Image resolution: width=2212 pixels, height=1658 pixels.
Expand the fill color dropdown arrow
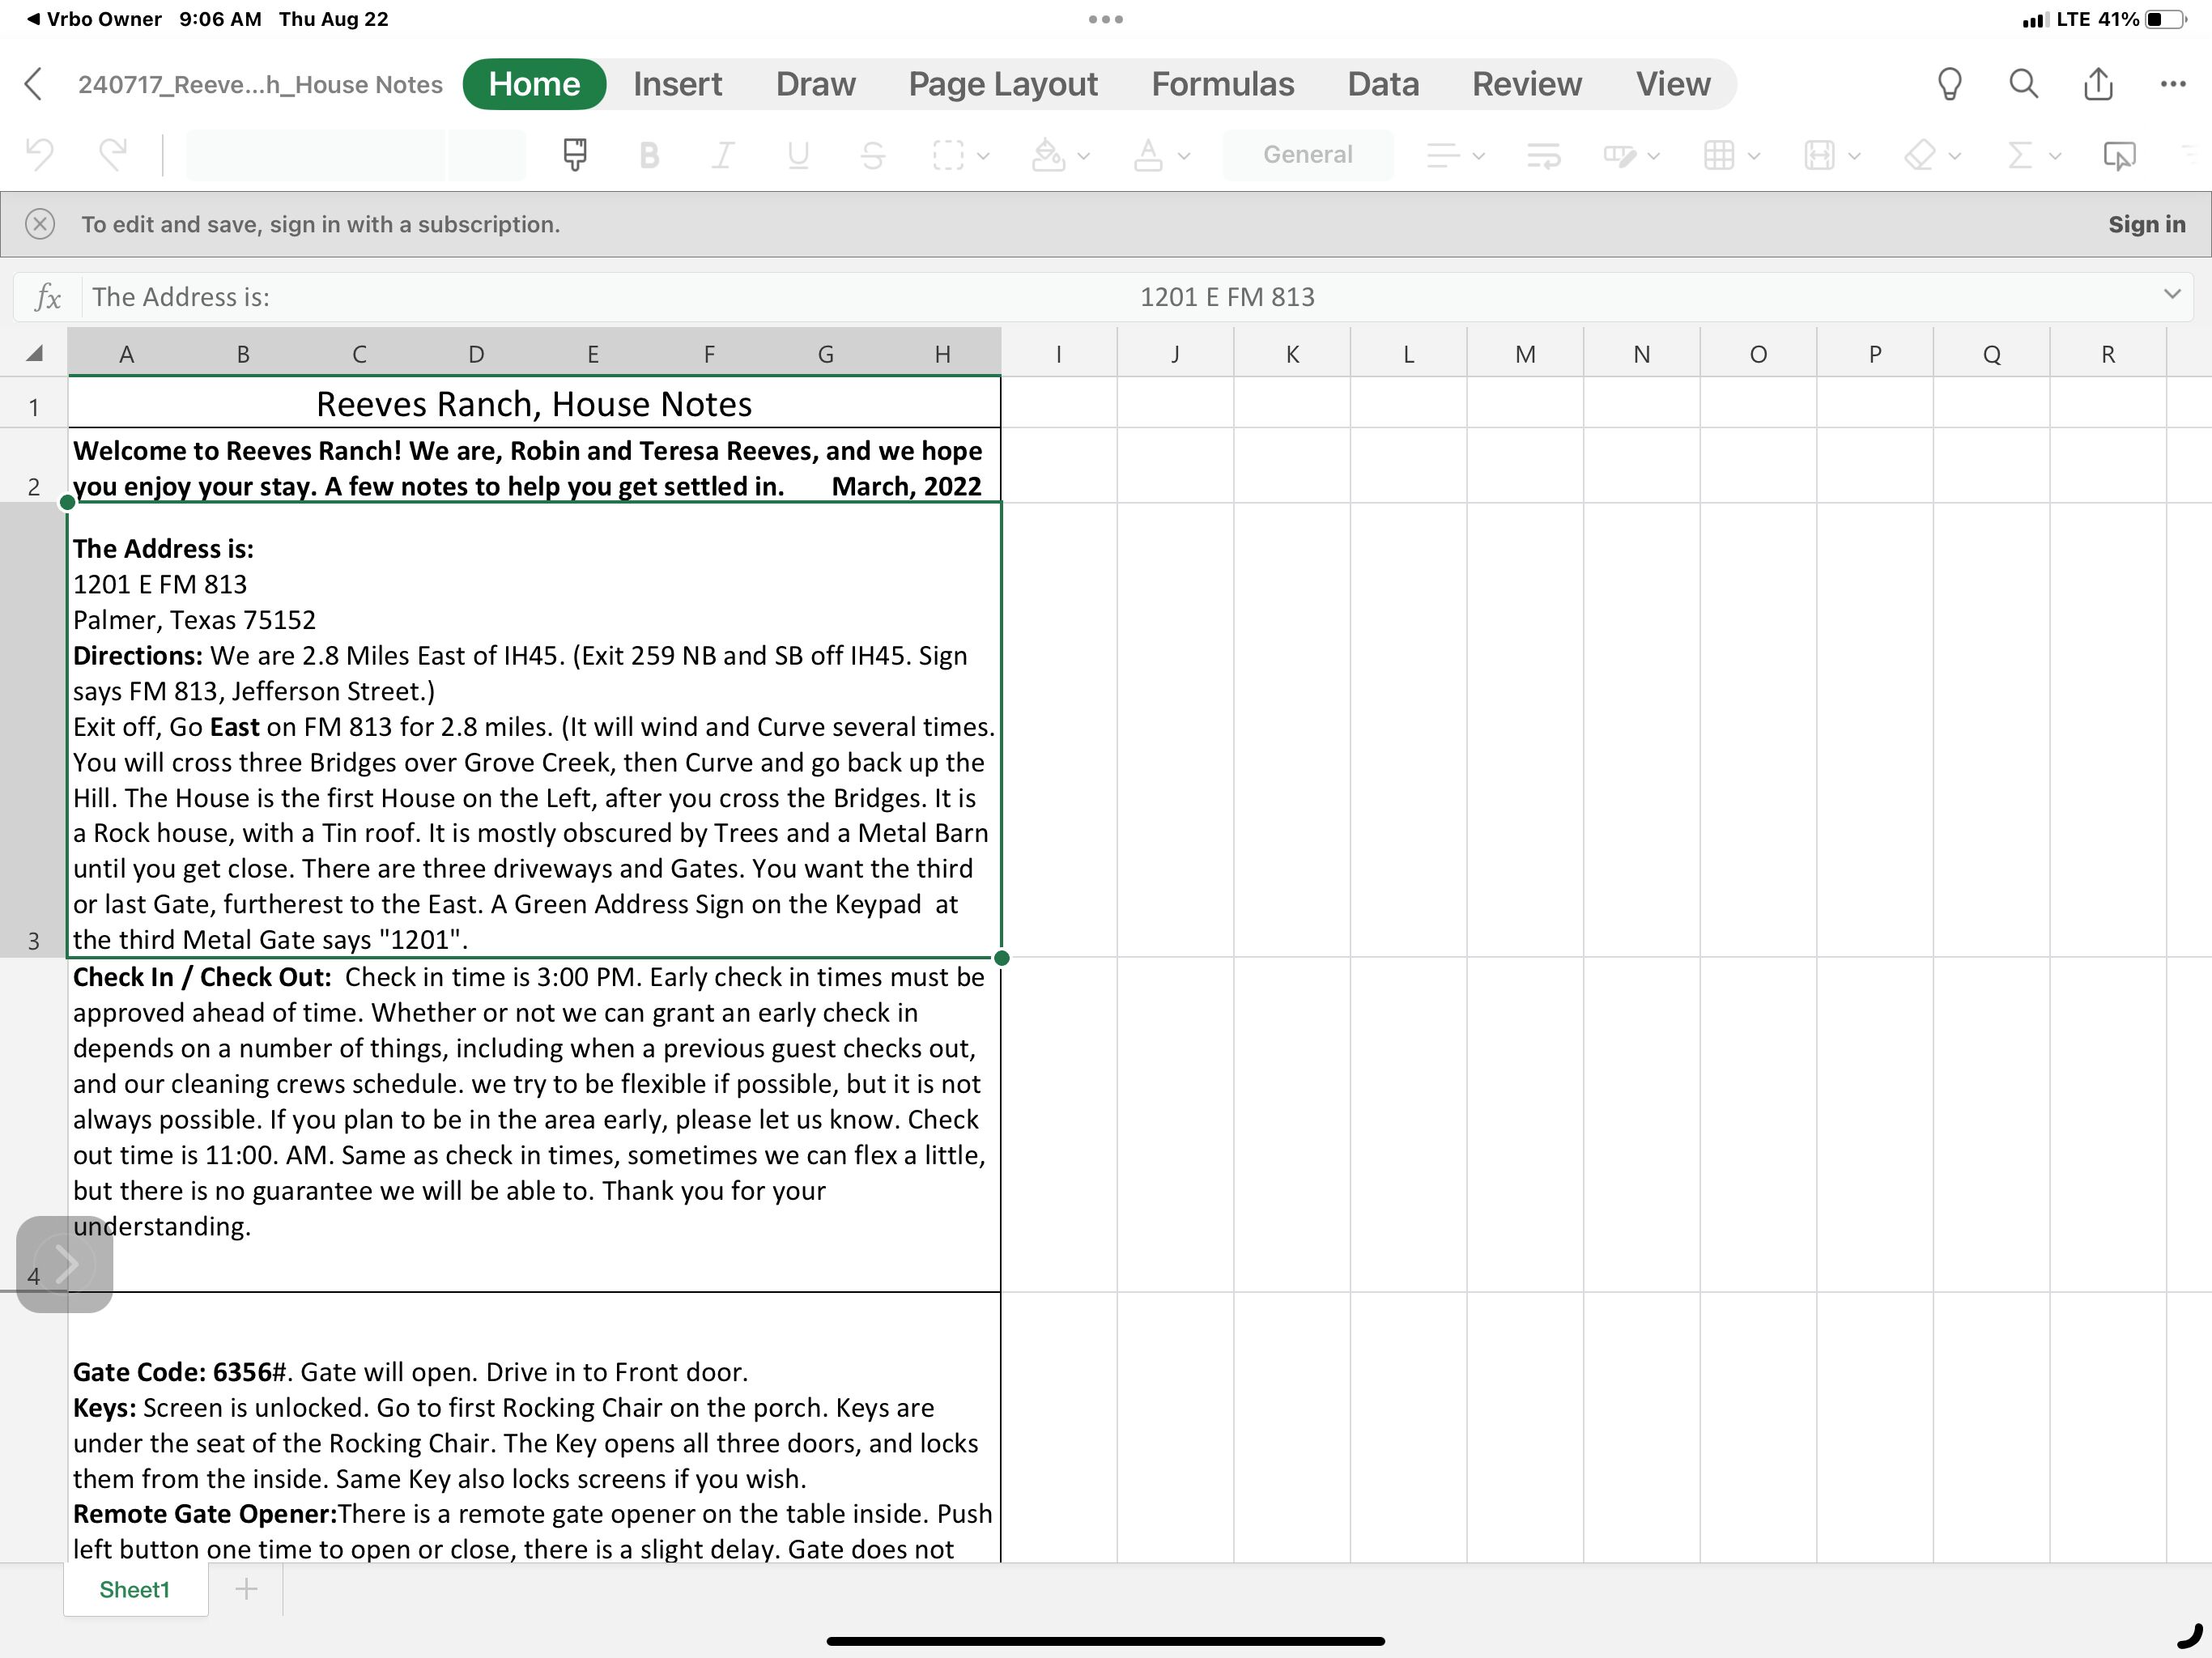click(1084, 156)
